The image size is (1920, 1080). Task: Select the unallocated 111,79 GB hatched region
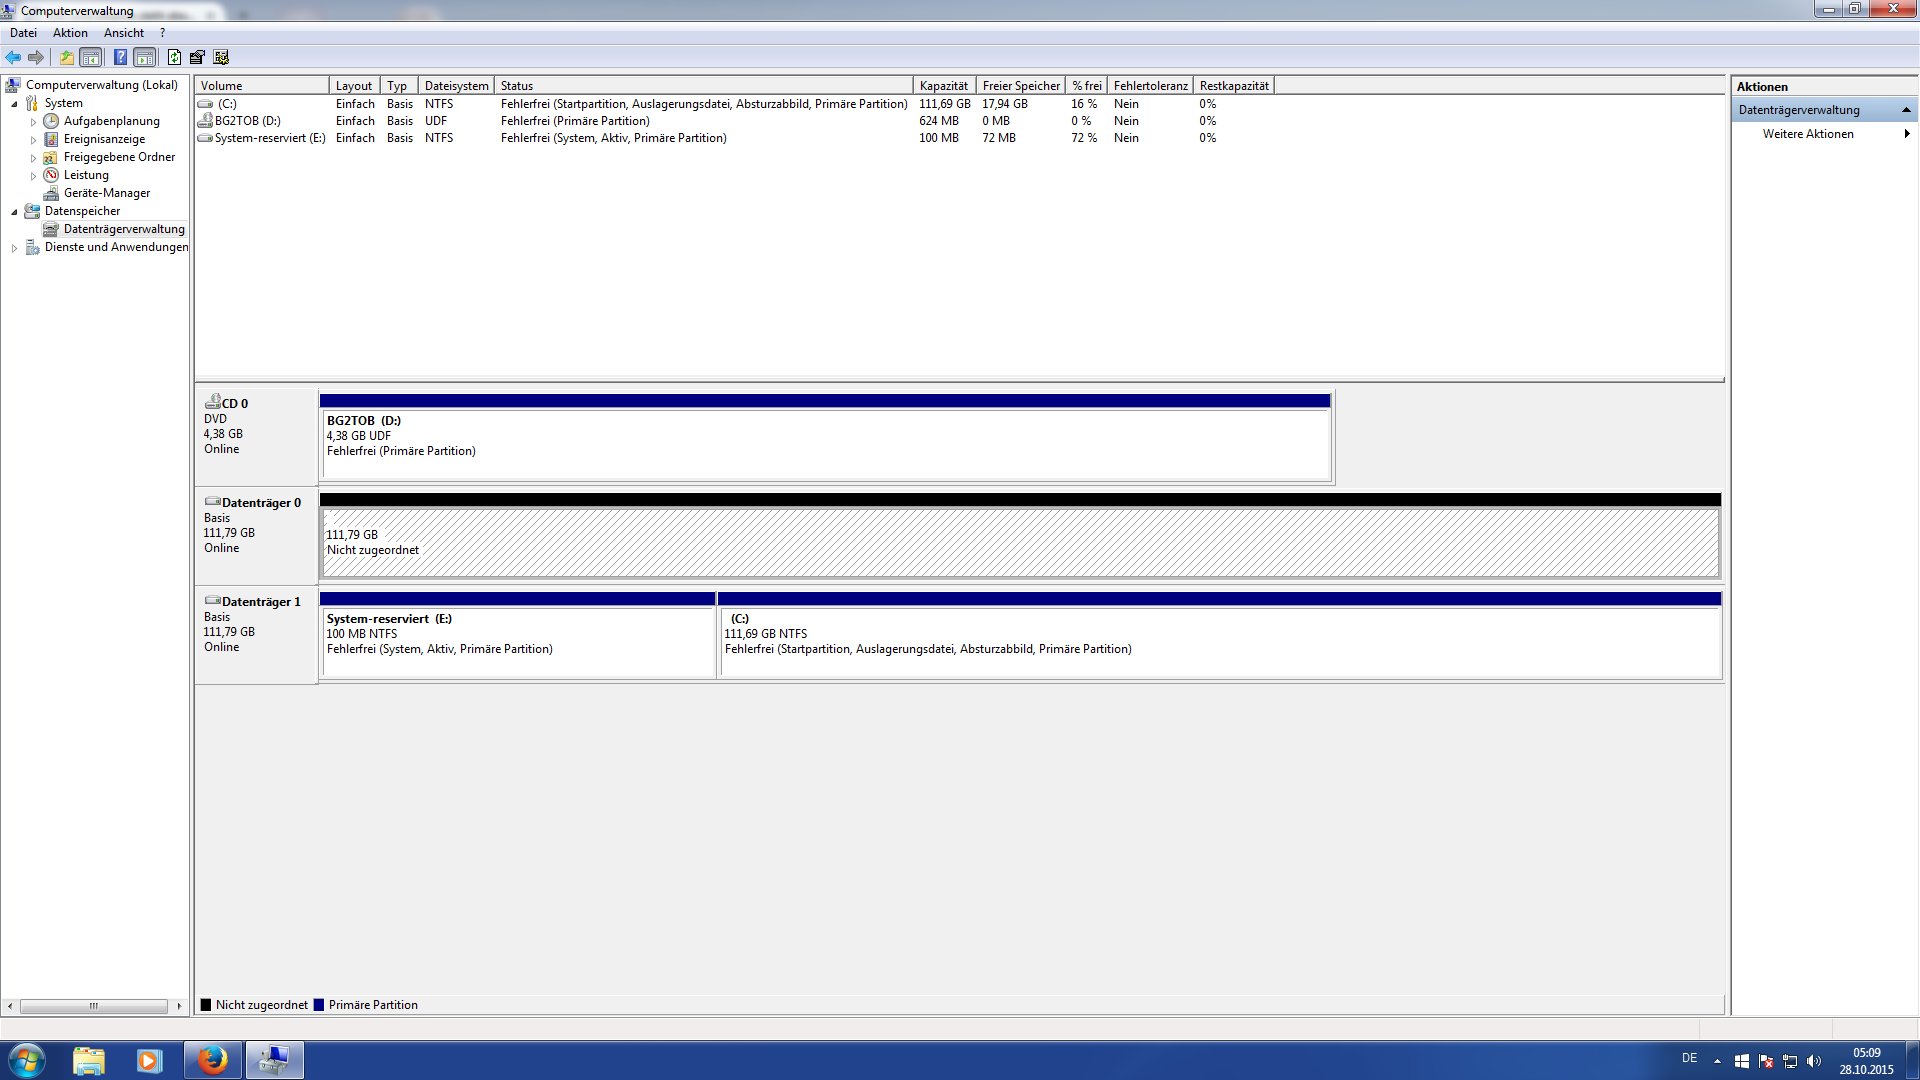click(x=1019, y=543)
